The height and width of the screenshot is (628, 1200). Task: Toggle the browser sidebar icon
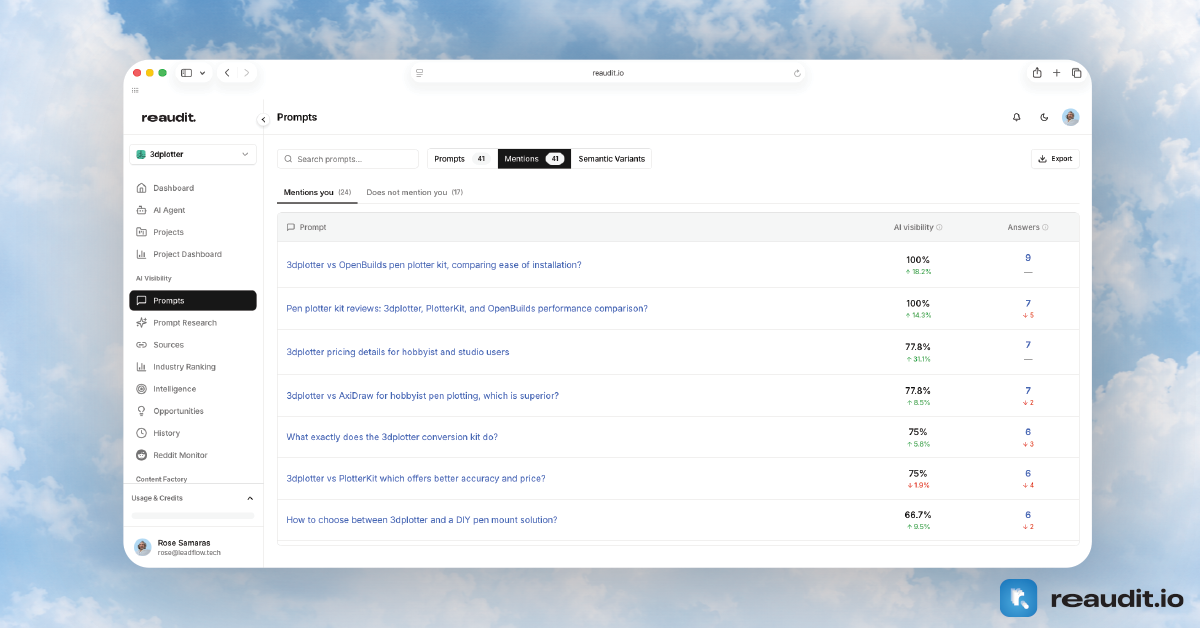click(186, 73)
